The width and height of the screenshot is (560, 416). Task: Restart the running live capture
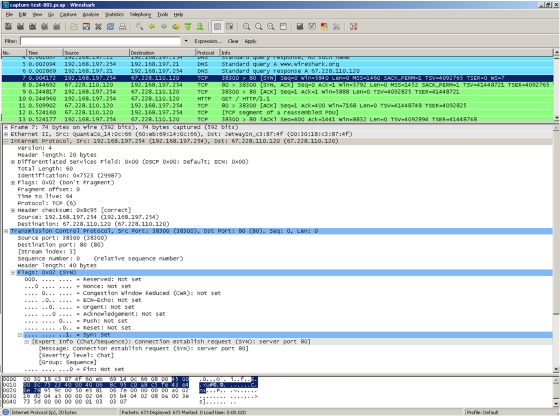pos(56,26)
